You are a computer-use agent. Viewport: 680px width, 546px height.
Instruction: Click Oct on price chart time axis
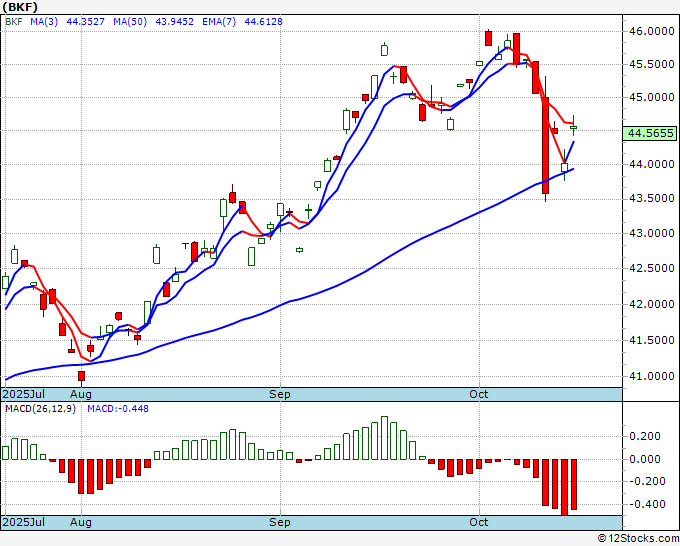[x=479, y=394]
